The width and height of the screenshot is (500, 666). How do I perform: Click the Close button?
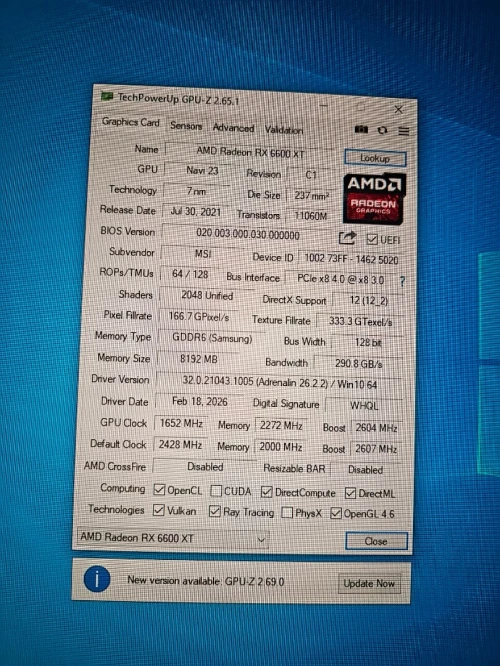[x=376, y=541]
